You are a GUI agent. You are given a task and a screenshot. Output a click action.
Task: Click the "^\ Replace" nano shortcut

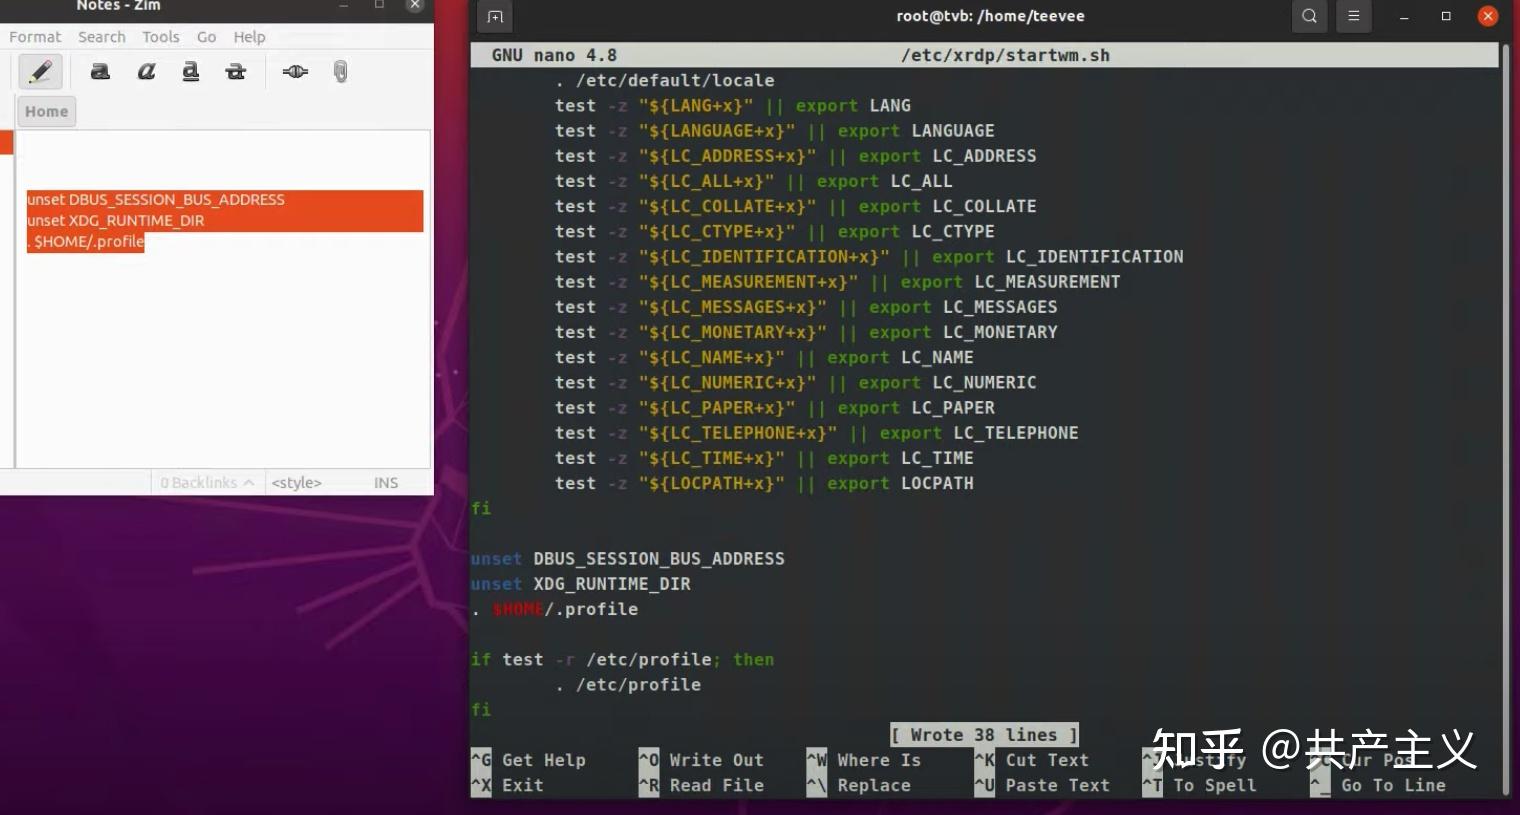(x=859, y=786)
